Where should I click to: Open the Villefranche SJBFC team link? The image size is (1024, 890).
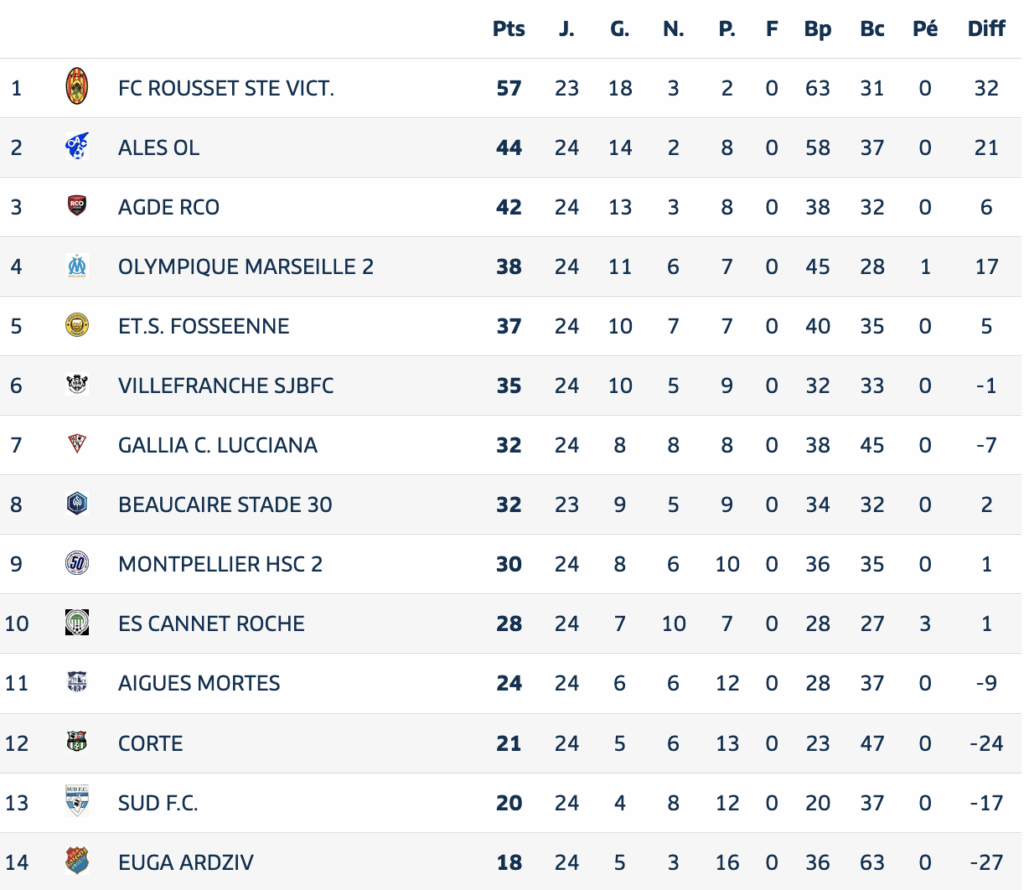click(x=225, y=385)
